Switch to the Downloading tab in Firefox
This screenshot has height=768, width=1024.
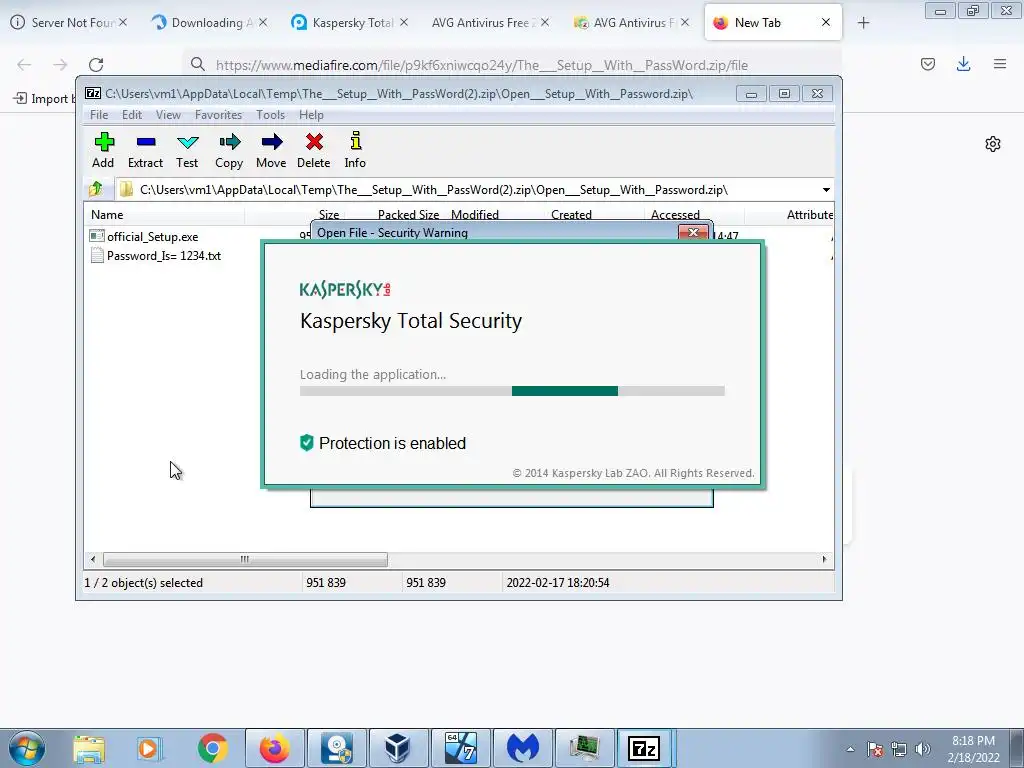209,23
